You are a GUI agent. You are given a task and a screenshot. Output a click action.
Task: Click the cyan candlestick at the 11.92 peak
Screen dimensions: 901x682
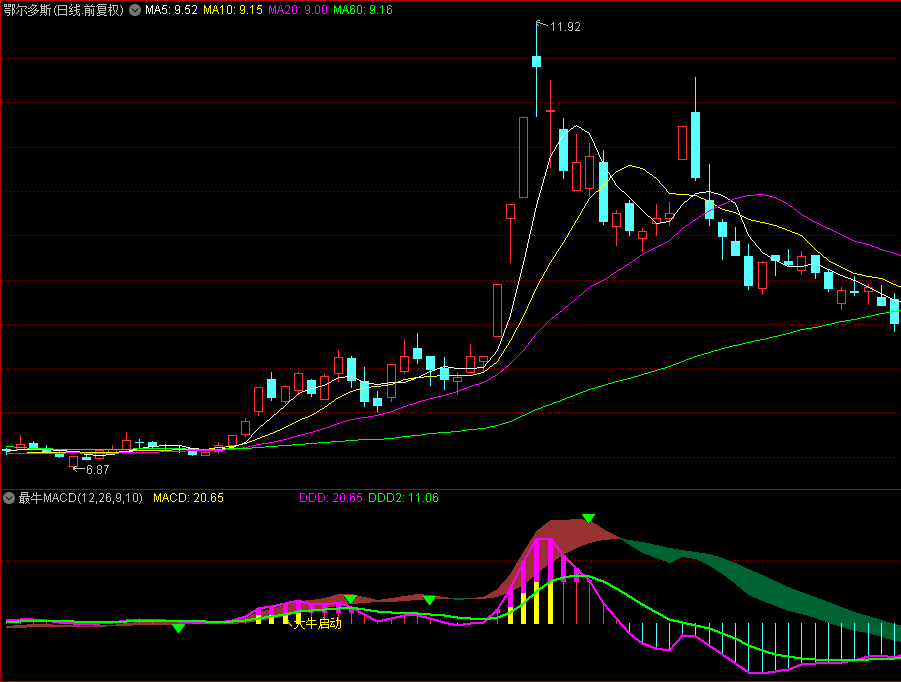tap(537, 62)
